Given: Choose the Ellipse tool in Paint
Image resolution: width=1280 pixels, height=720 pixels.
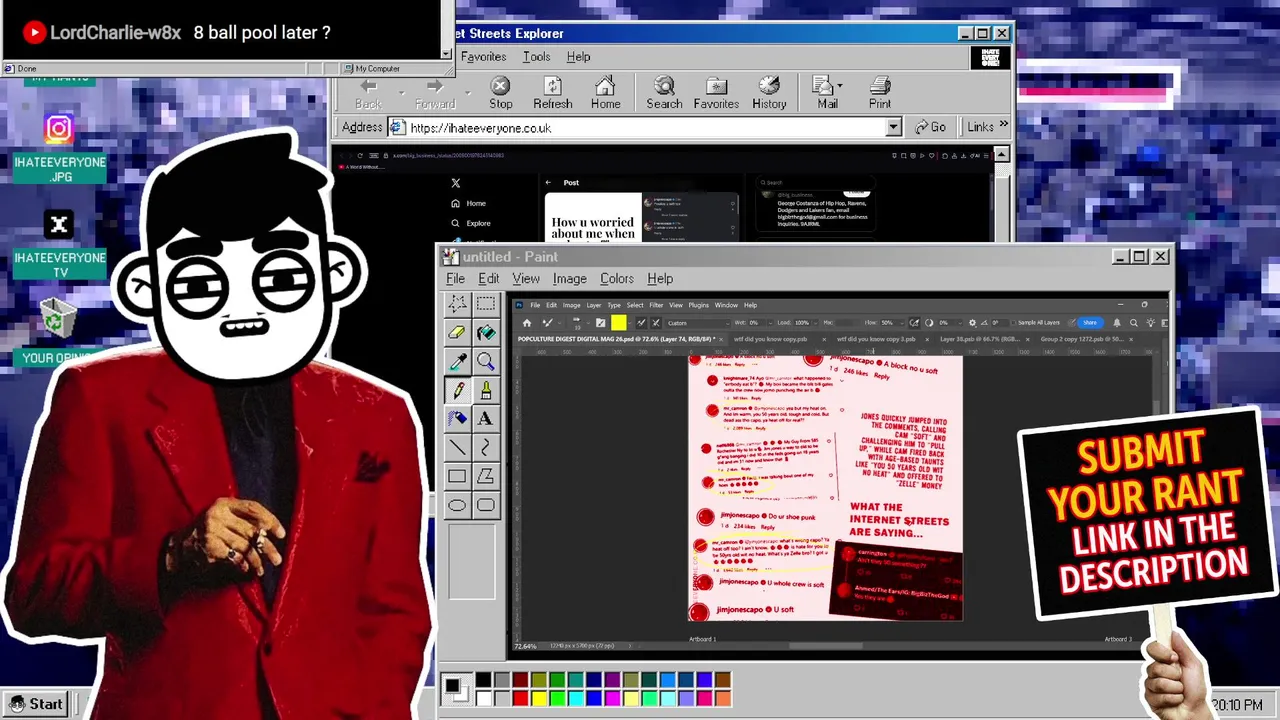Looking at the screenshot, I should (x=457, y=505).
